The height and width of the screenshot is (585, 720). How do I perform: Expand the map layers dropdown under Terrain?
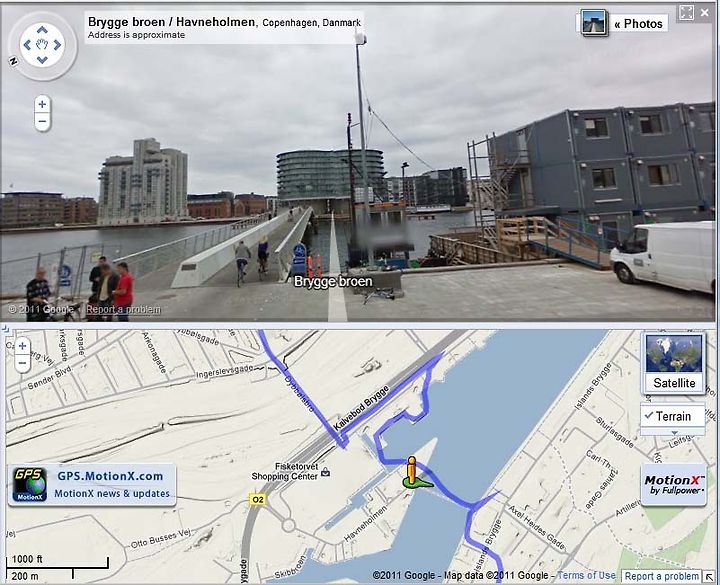pyautogui.click(x=673, y=432)
